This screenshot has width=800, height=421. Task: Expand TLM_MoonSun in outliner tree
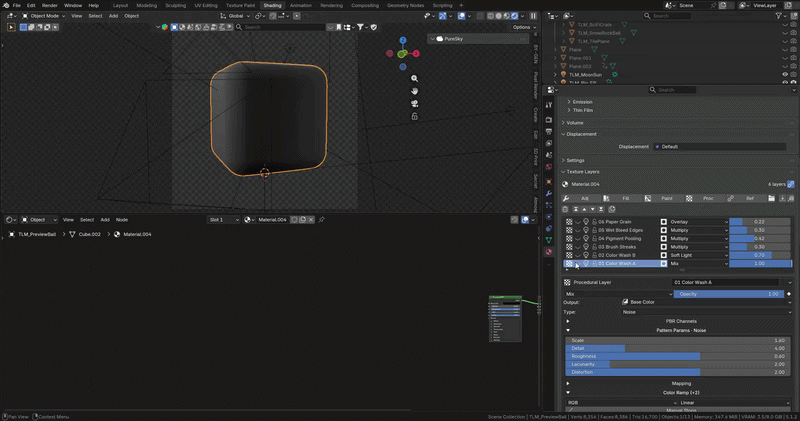click(x=556, y=75)
